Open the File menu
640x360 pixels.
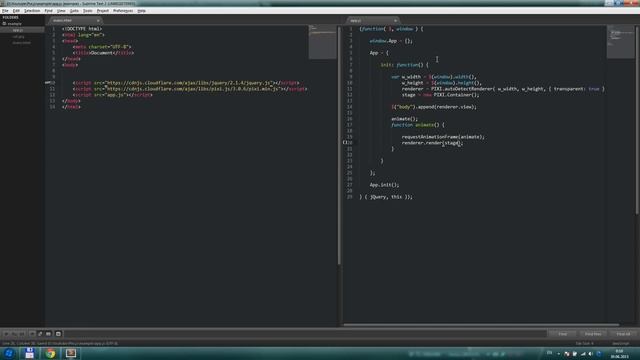coord(5,11)
